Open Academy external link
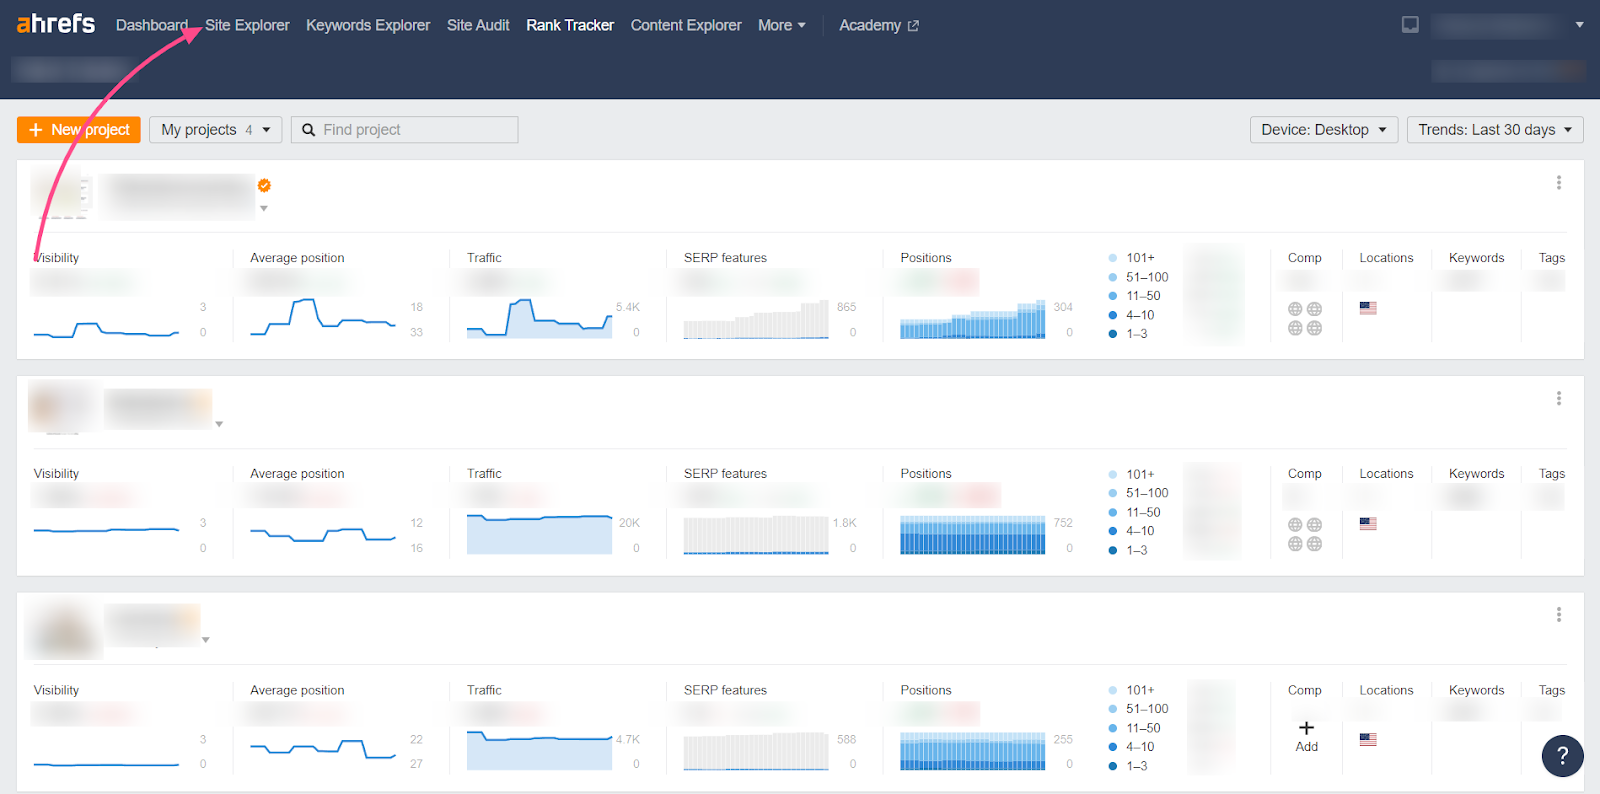The width and height of the screenshot is (1600, 794). [879, 25]
